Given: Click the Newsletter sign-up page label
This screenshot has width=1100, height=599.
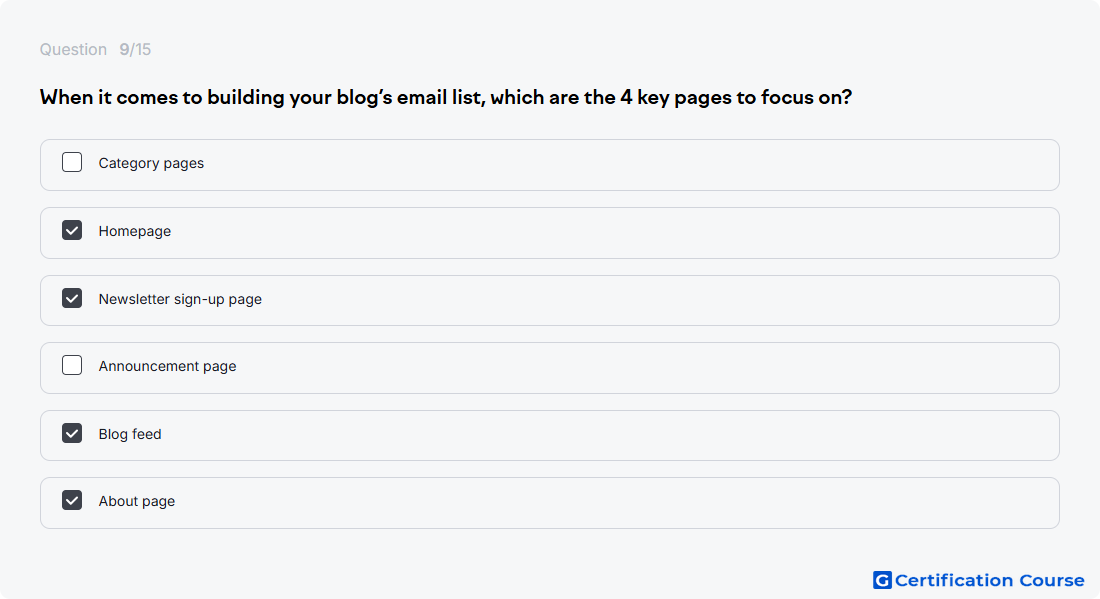Looking at the screenshot, I should [x=180, y=300].
